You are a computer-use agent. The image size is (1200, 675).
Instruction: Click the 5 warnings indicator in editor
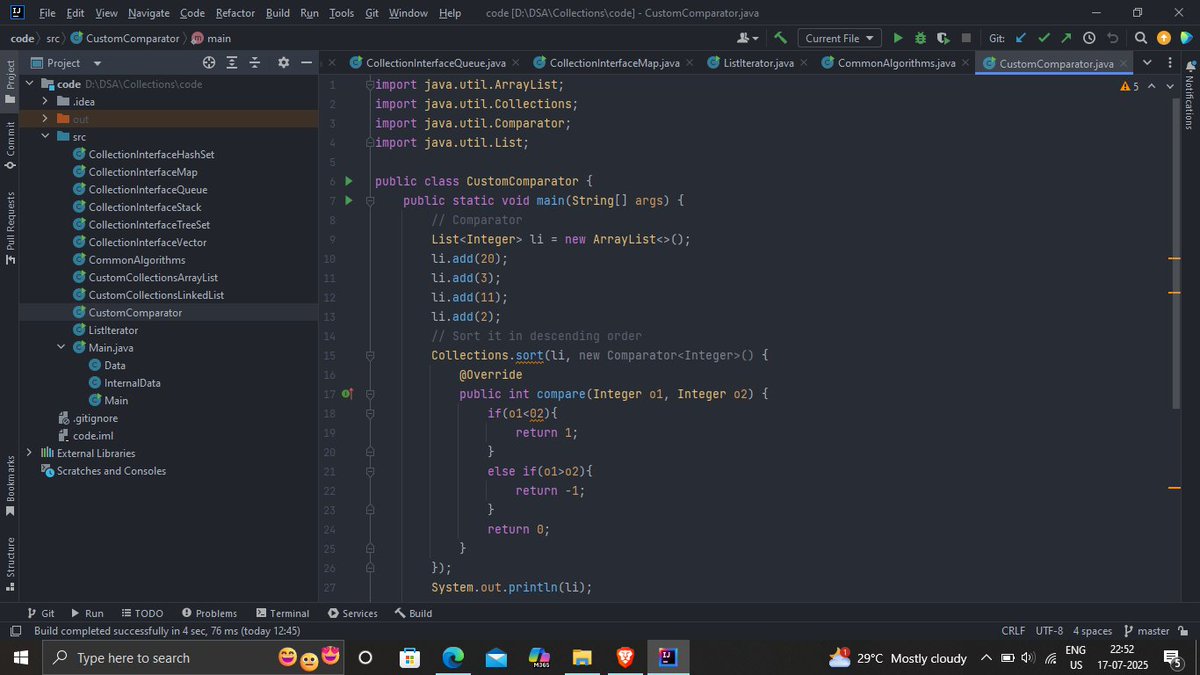(x=1130, y=87)
